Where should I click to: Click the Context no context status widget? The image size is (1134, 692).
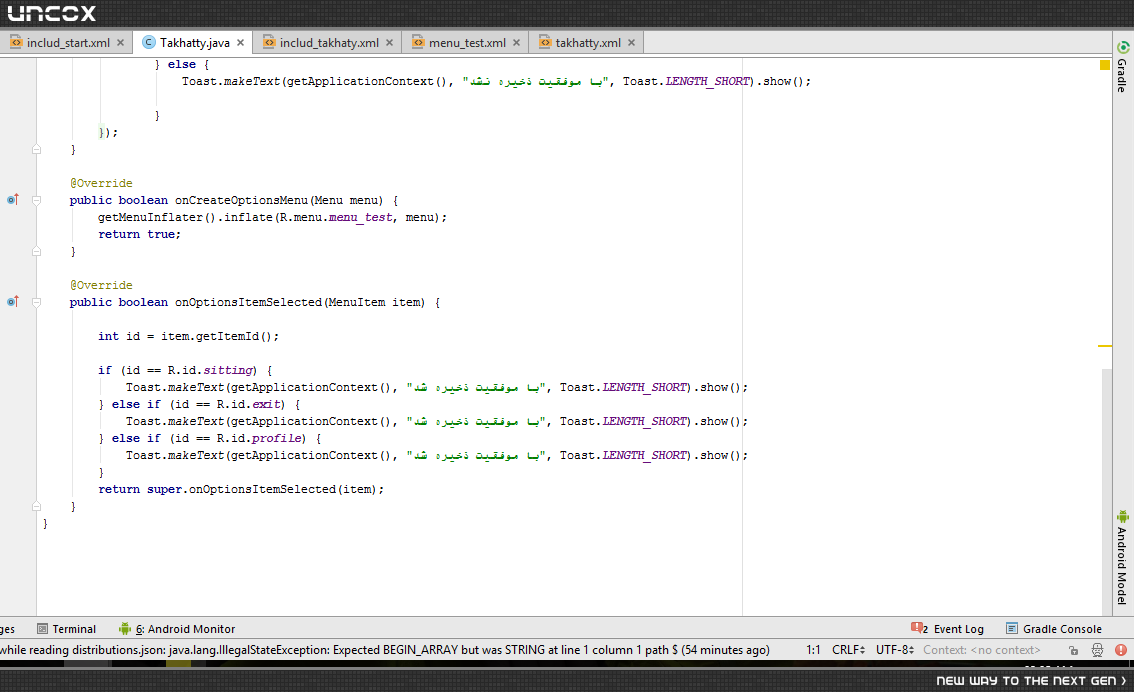[x=981, y=650]
